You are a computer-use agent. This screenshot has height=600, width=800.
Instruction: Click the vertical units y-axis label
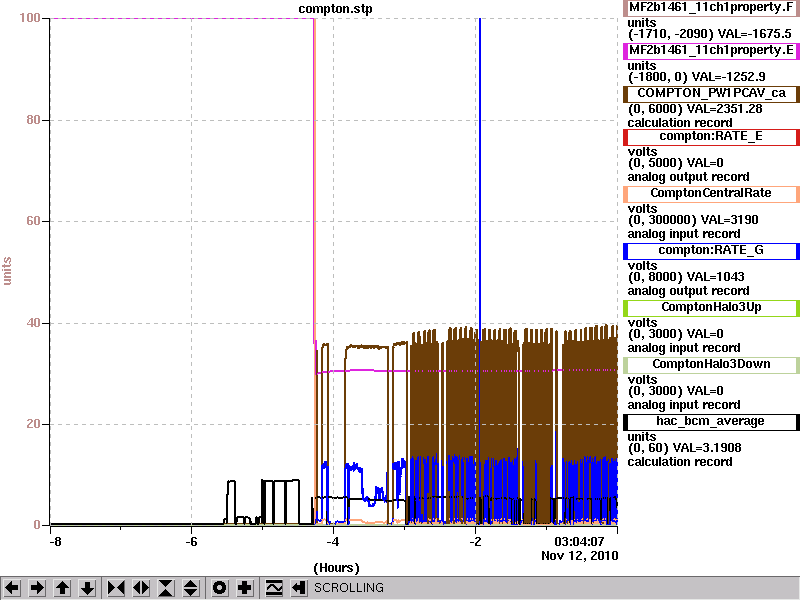[7, 271]
